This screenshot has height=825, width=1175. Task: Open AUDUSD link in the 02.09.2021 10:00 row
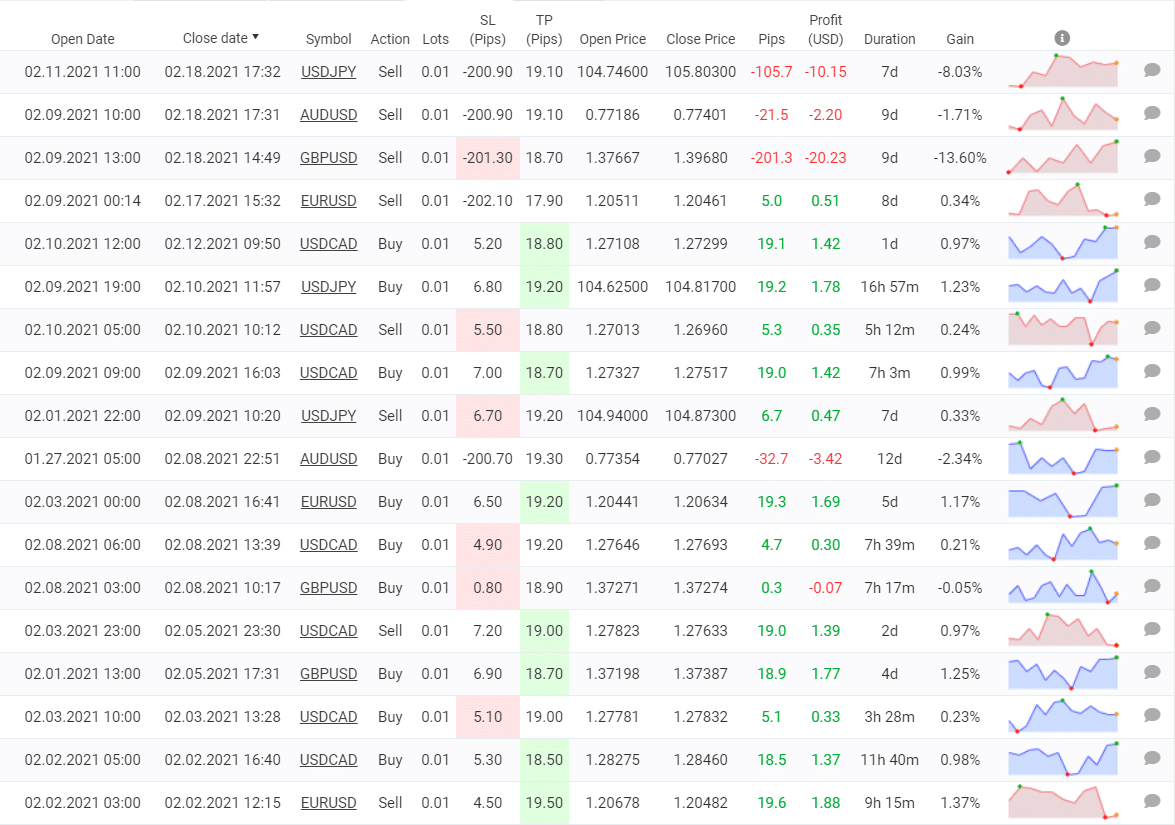pyautogui.click(x=328, y=115)
